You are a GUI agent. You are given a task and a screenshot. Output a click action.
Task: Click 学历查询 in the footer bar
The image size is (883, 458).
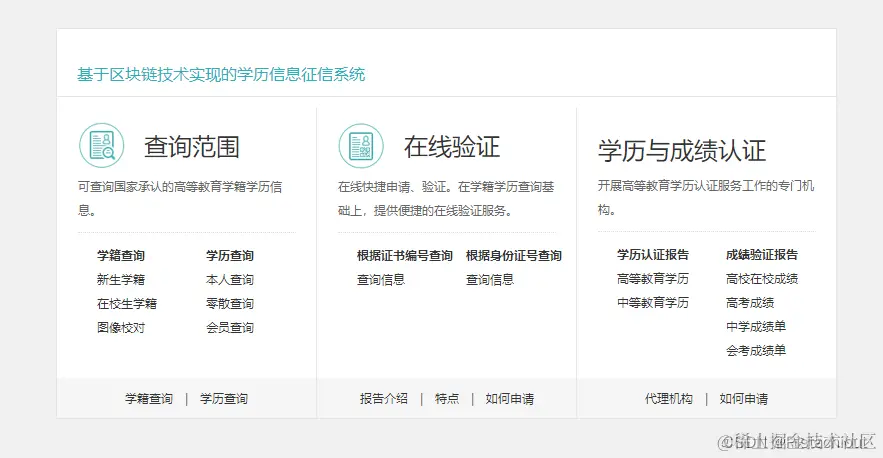224,399
